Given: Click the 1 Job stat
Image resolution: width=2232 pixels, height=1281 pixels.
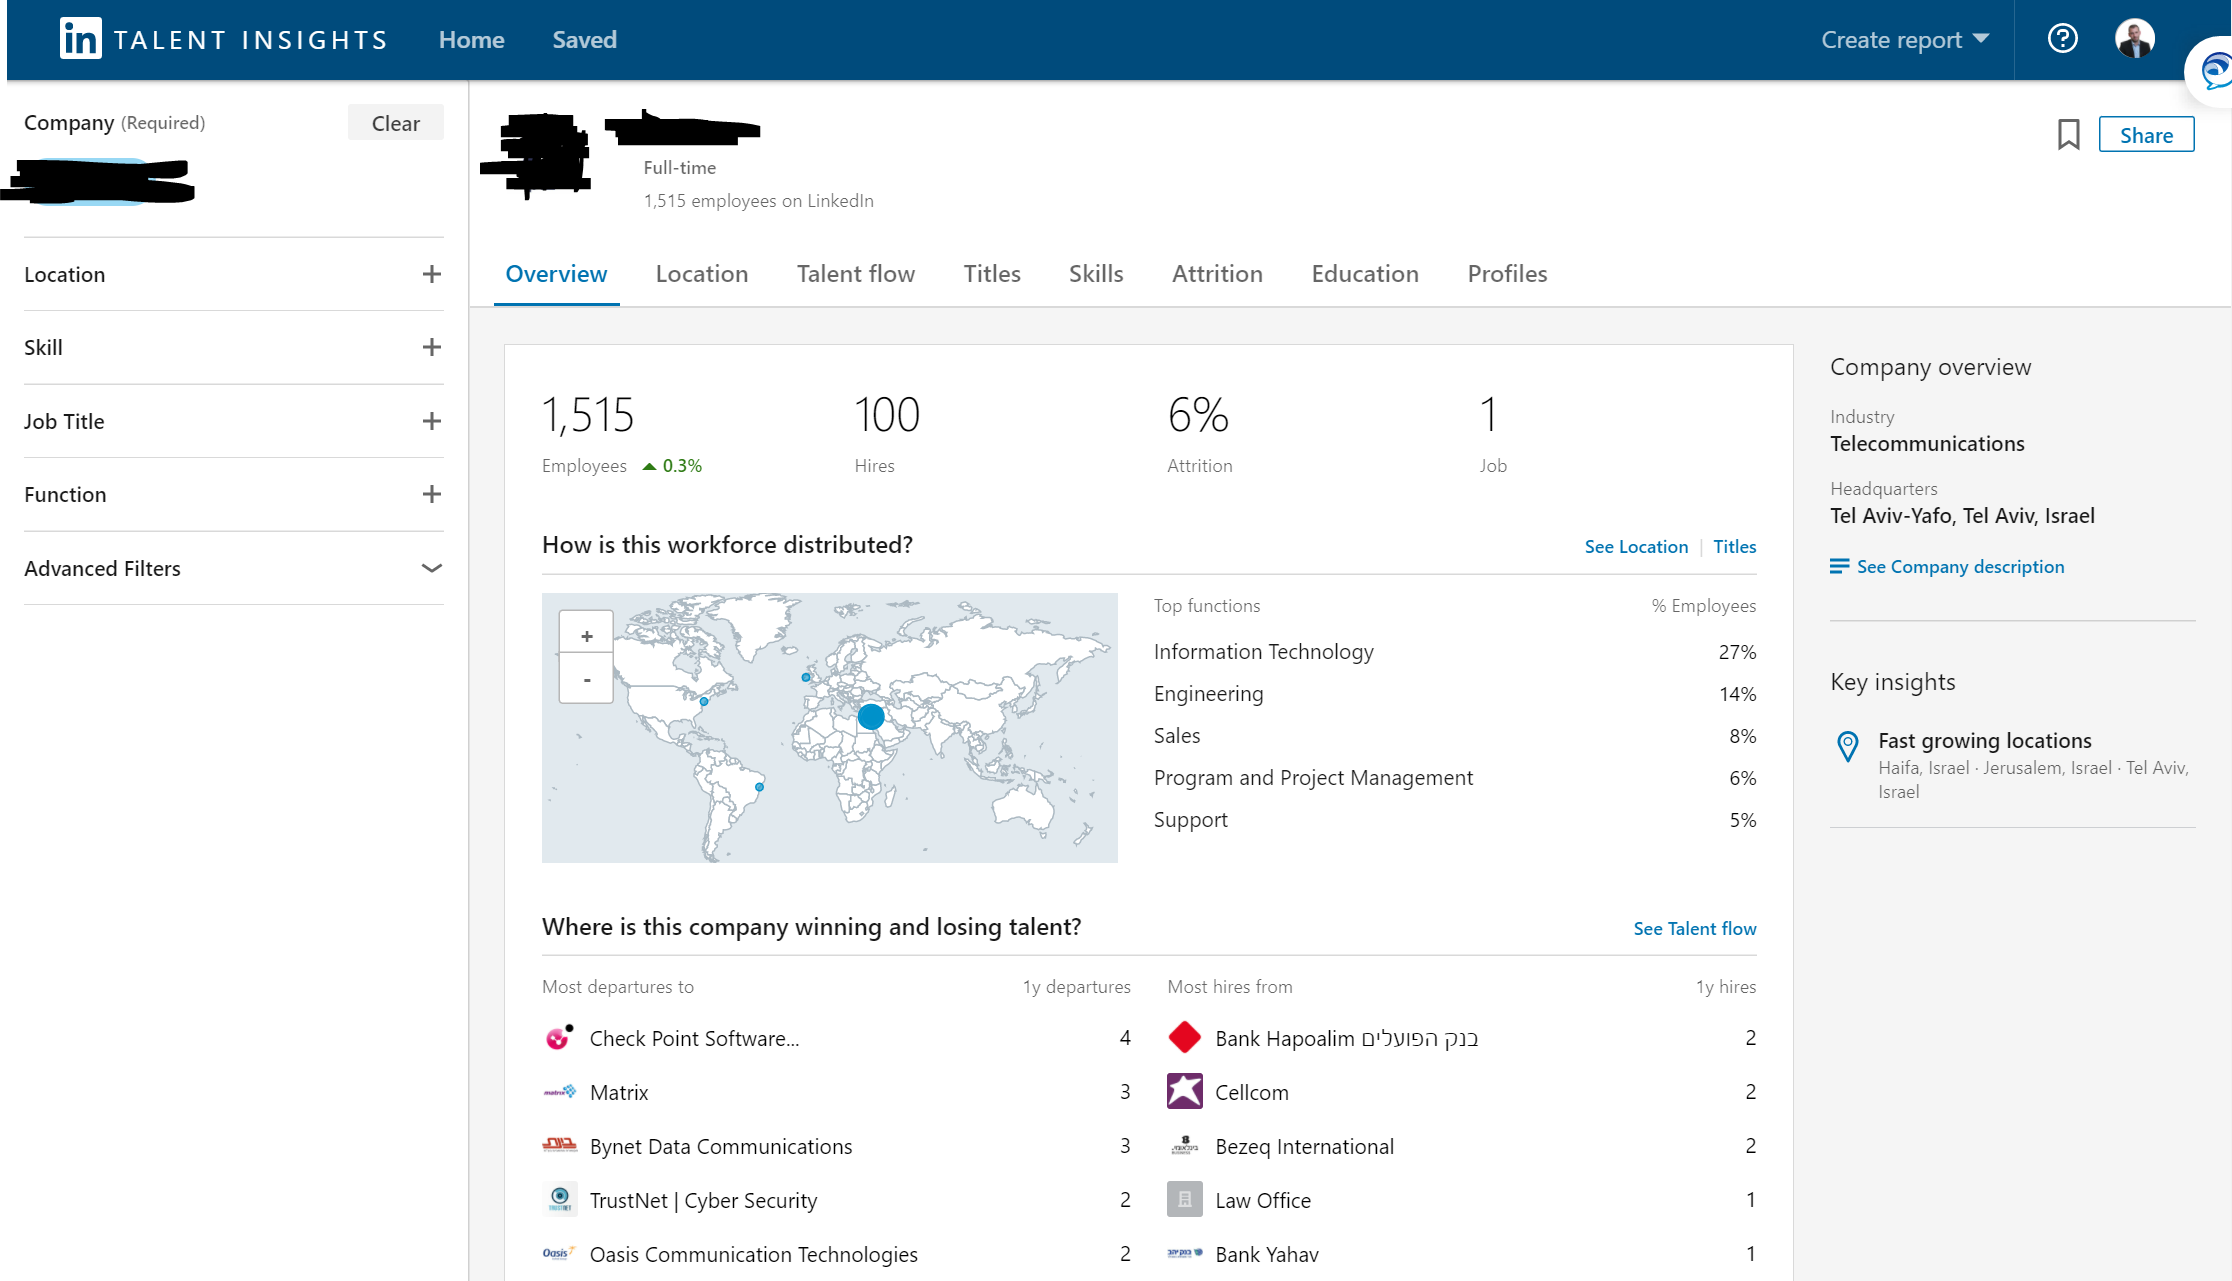Looking at the screenshot, I should coord(1493,434).
